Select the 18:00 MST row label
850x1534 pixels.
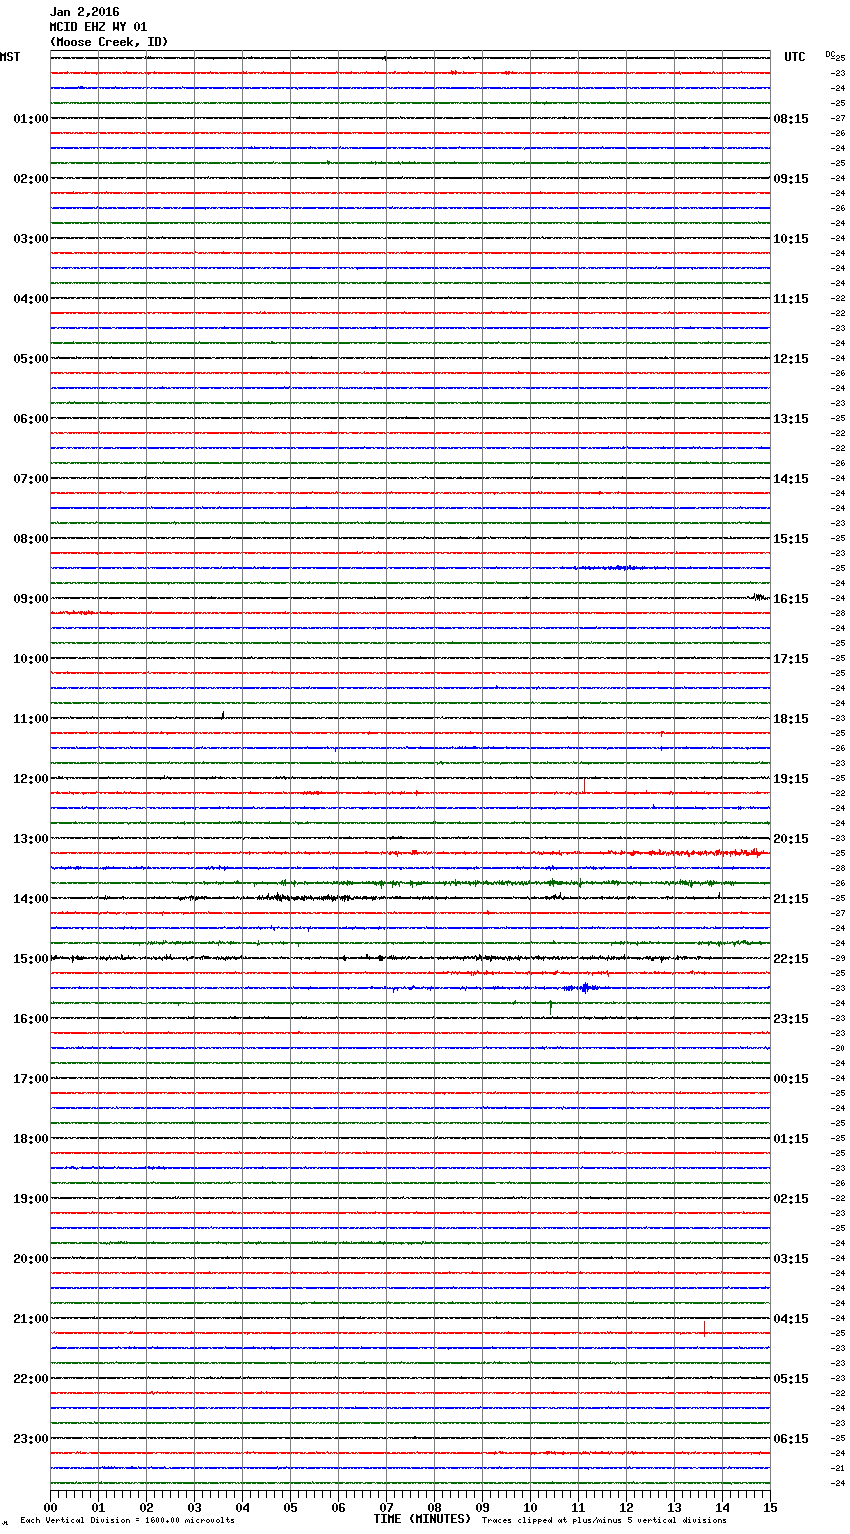coord(31,1139)
